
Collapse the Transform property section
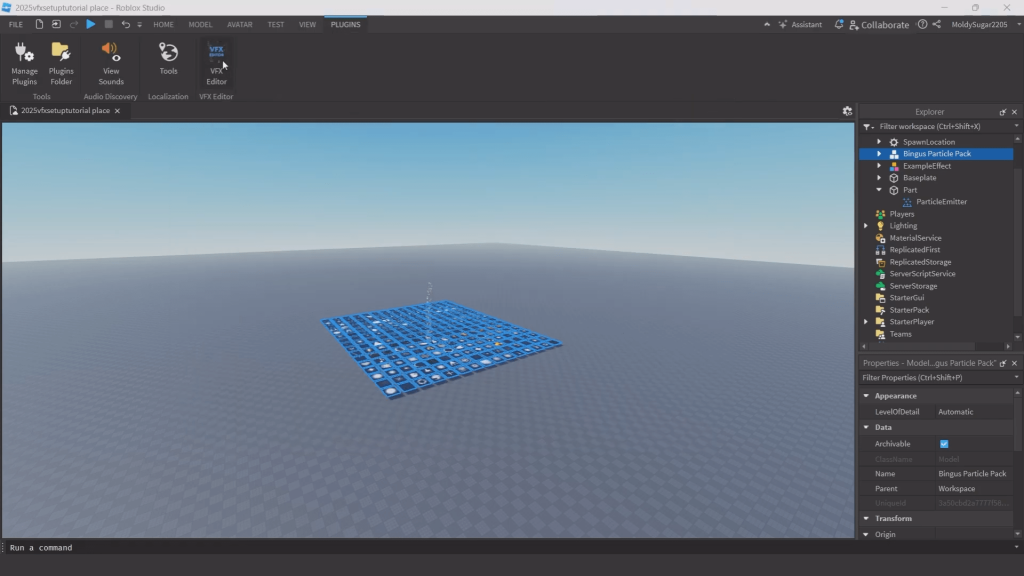(866, 518)
